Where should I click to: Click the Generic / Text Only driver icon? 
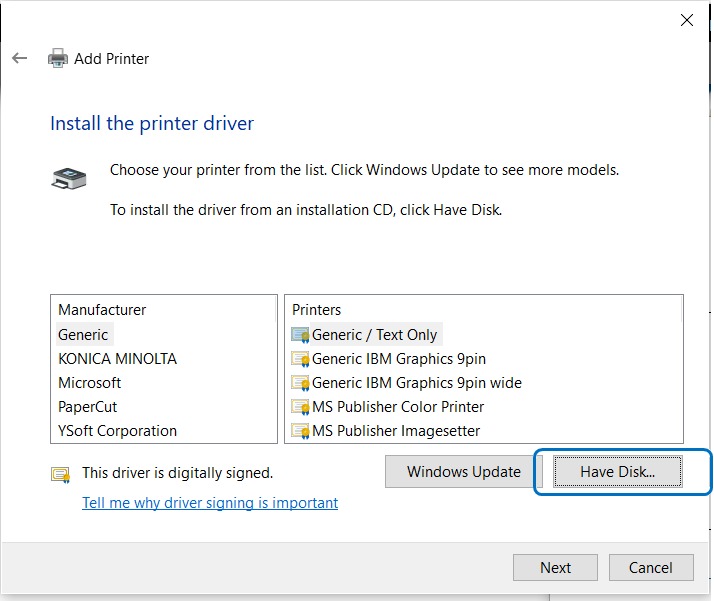[x=300, y=335]
